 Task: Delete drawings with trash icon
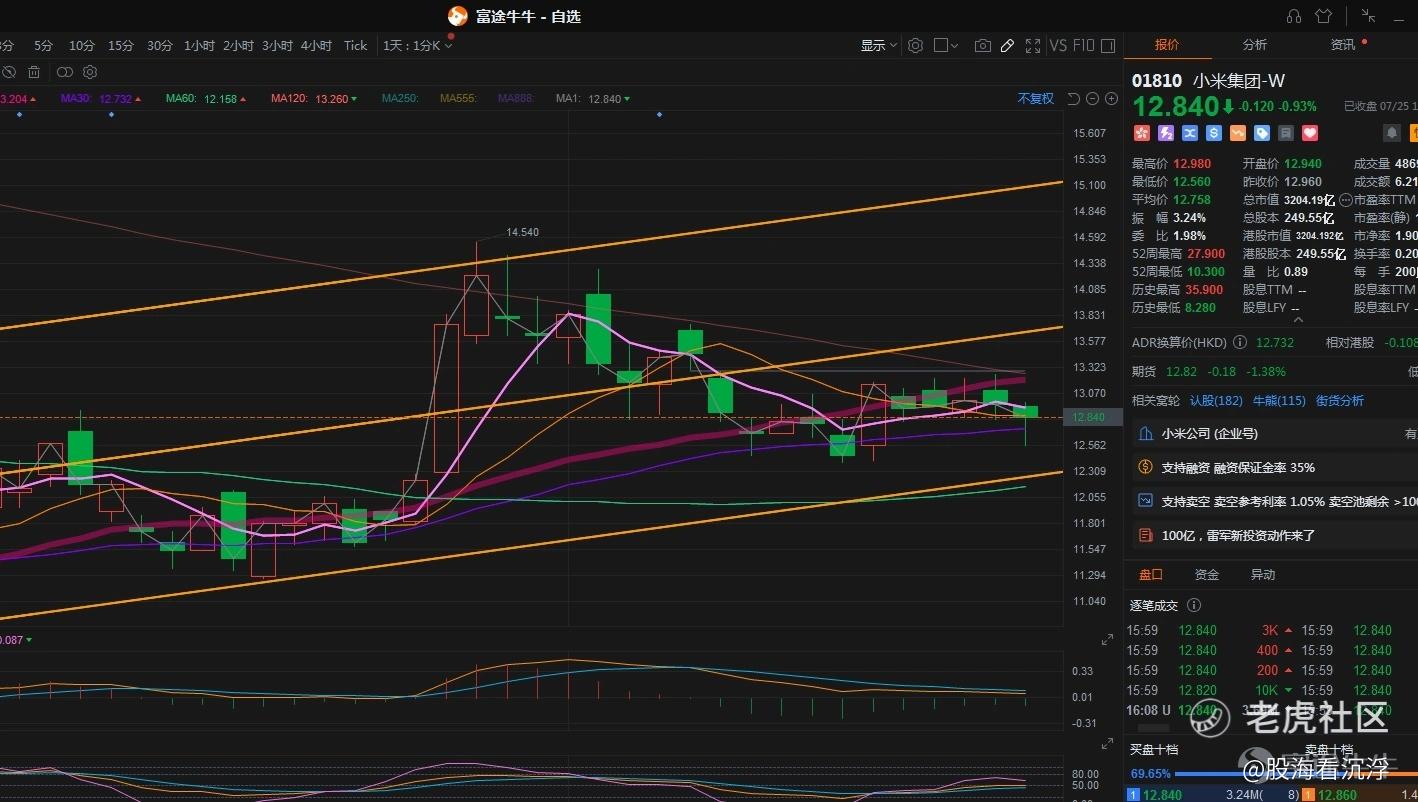coord(34,72)
